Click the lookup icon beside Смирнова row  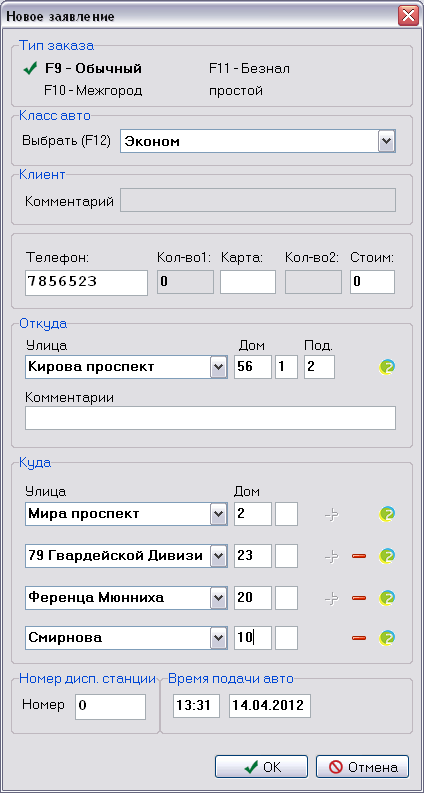(x=387, y=638)
